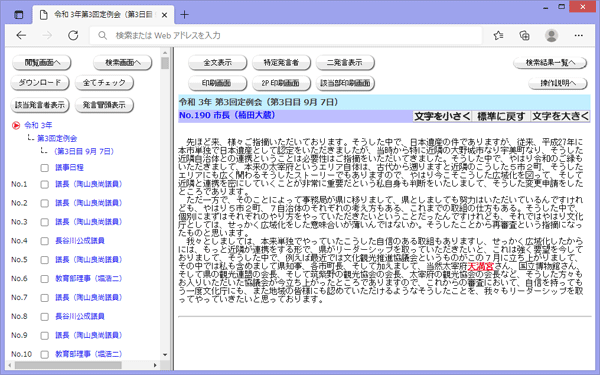The height and width of the screenshot is (375, 600).
Task: Open the No.5 議長 (陶山良尚議員) link
Action: 88,259
